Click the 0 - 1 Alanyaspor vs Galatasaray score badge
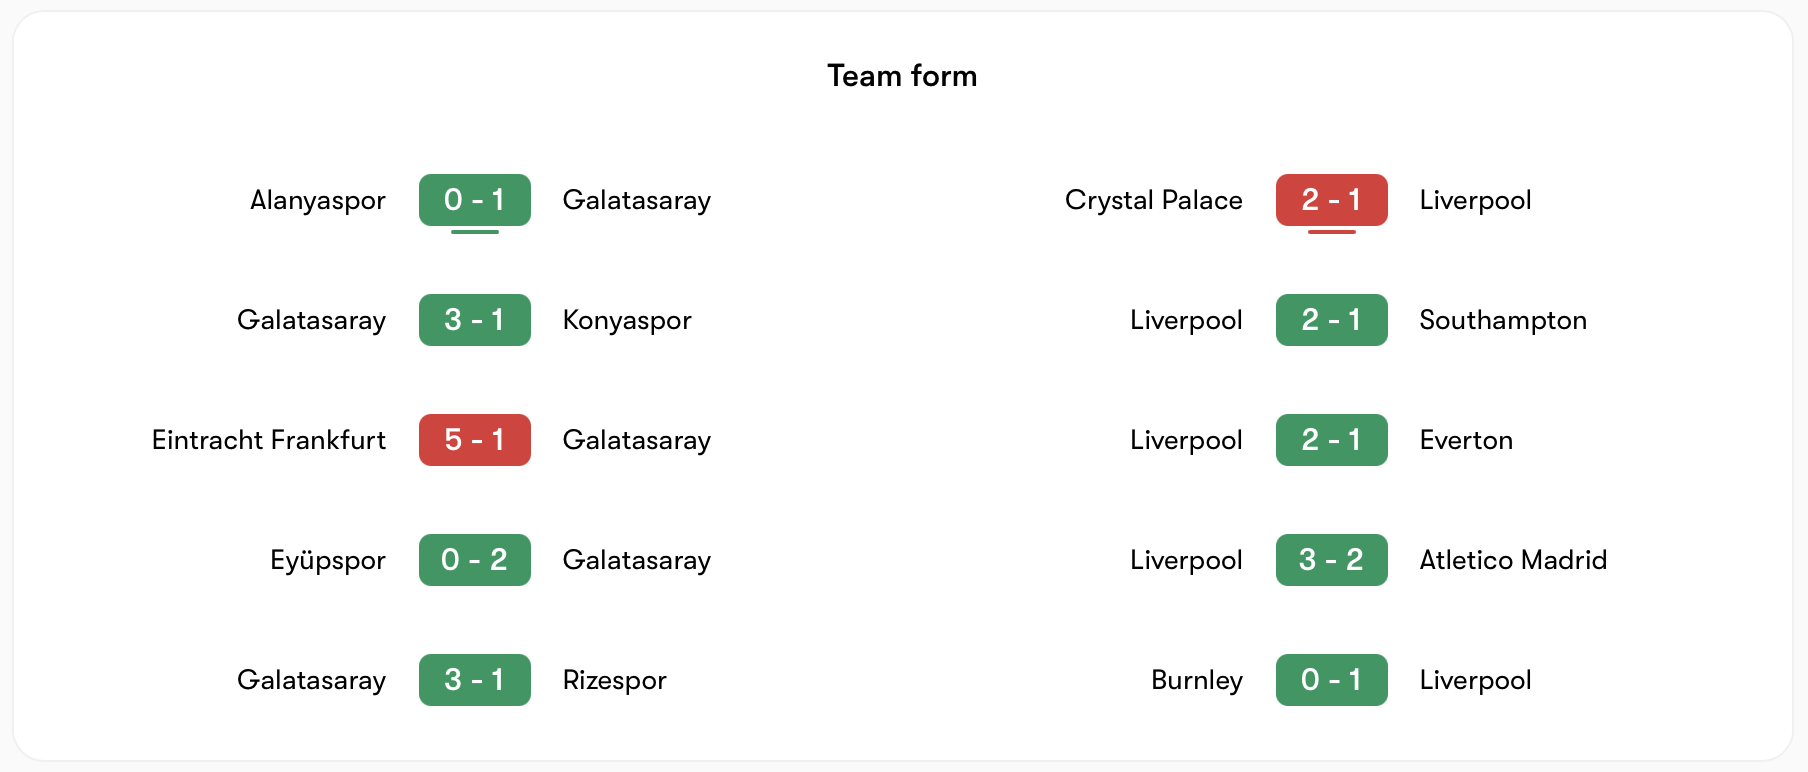This screenshot has height=772, width=1808. pyautogui.click(x=474, y=200)
